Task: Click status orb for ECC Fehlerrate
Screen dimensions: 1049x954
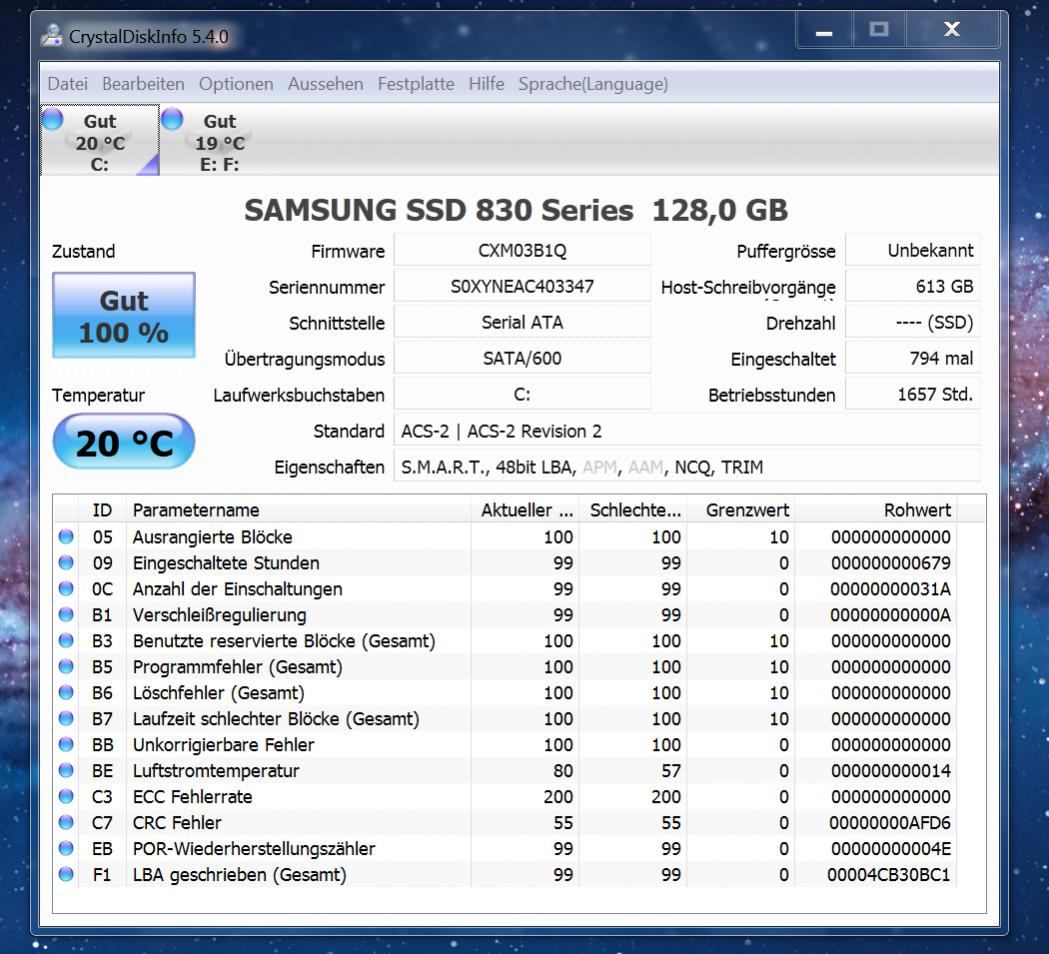Action: 66,796
